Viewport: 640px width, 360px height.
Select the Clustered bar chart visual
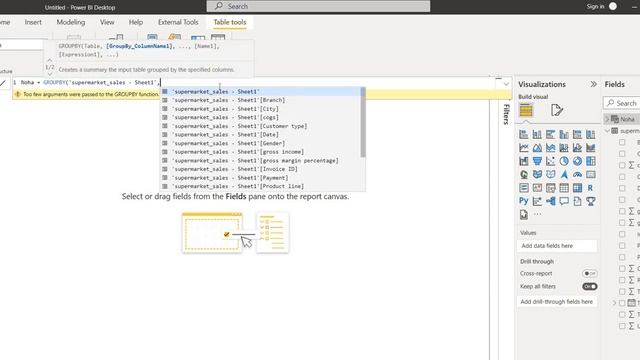[x=551, y=134]
